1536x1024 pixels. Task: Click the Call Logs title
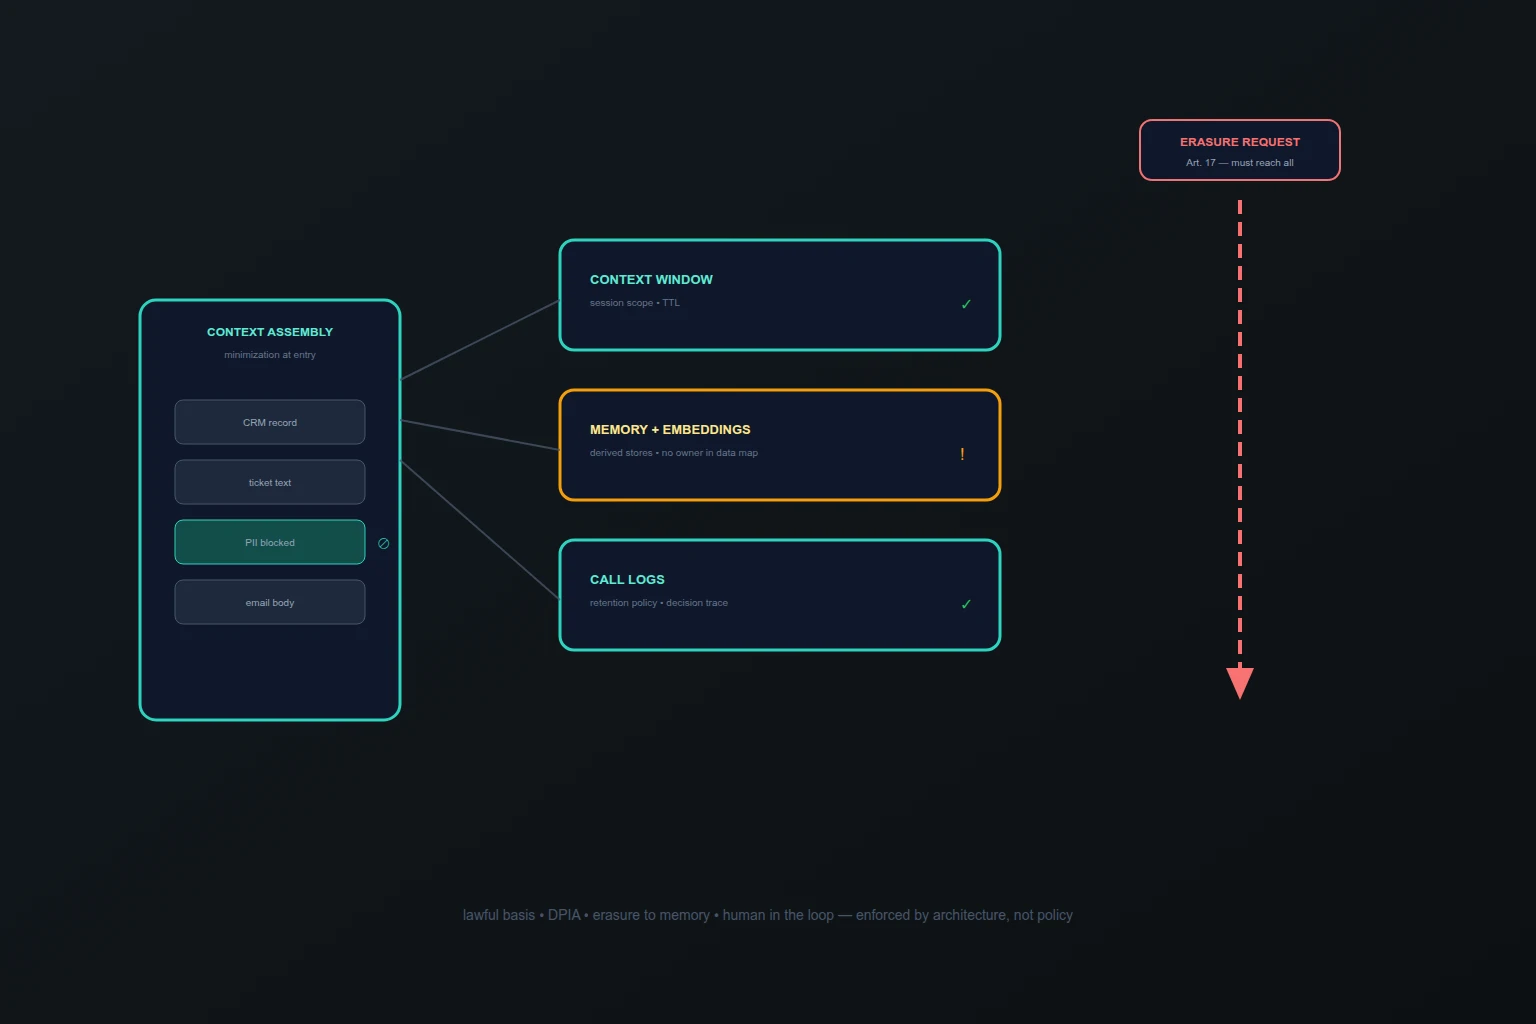tap(627, 579)
